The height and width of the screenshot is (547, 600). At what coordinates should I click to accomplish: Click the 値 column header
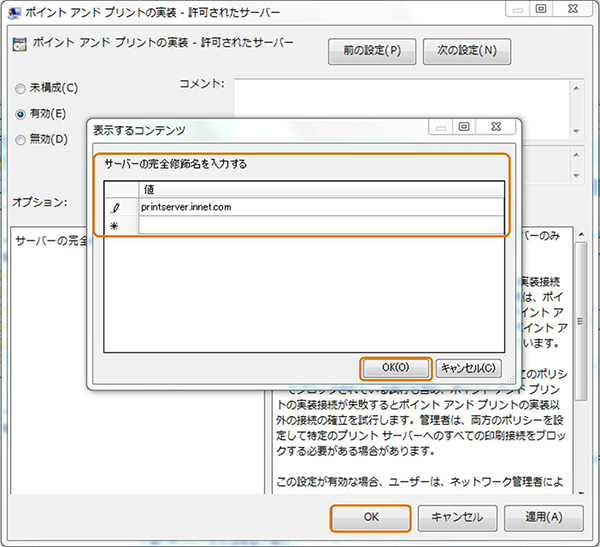point(320,189)
